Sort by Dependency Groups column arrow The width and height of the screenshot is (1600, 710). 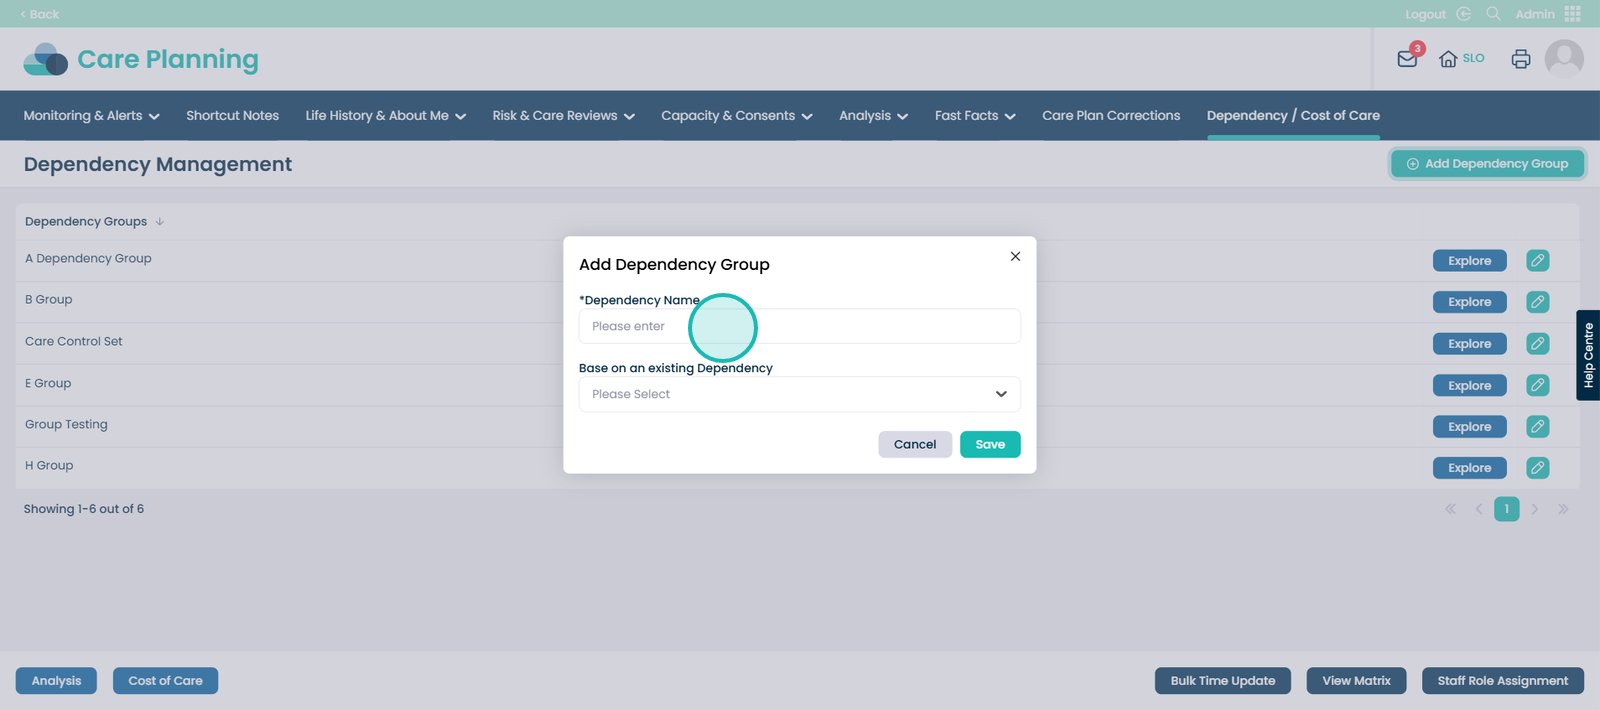[x=160, y=222]
